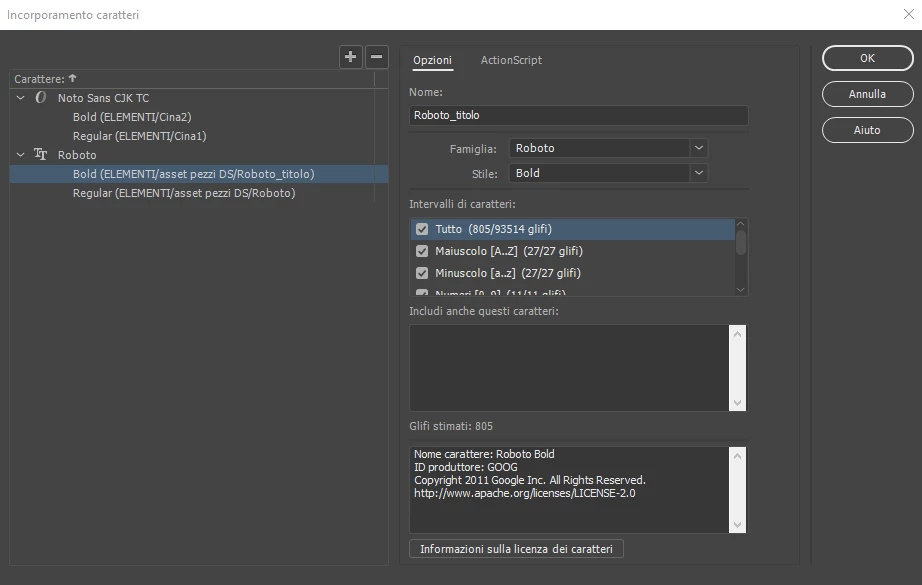
Task: Click the sort arrow next to Carattere
Action: (72, 78)
